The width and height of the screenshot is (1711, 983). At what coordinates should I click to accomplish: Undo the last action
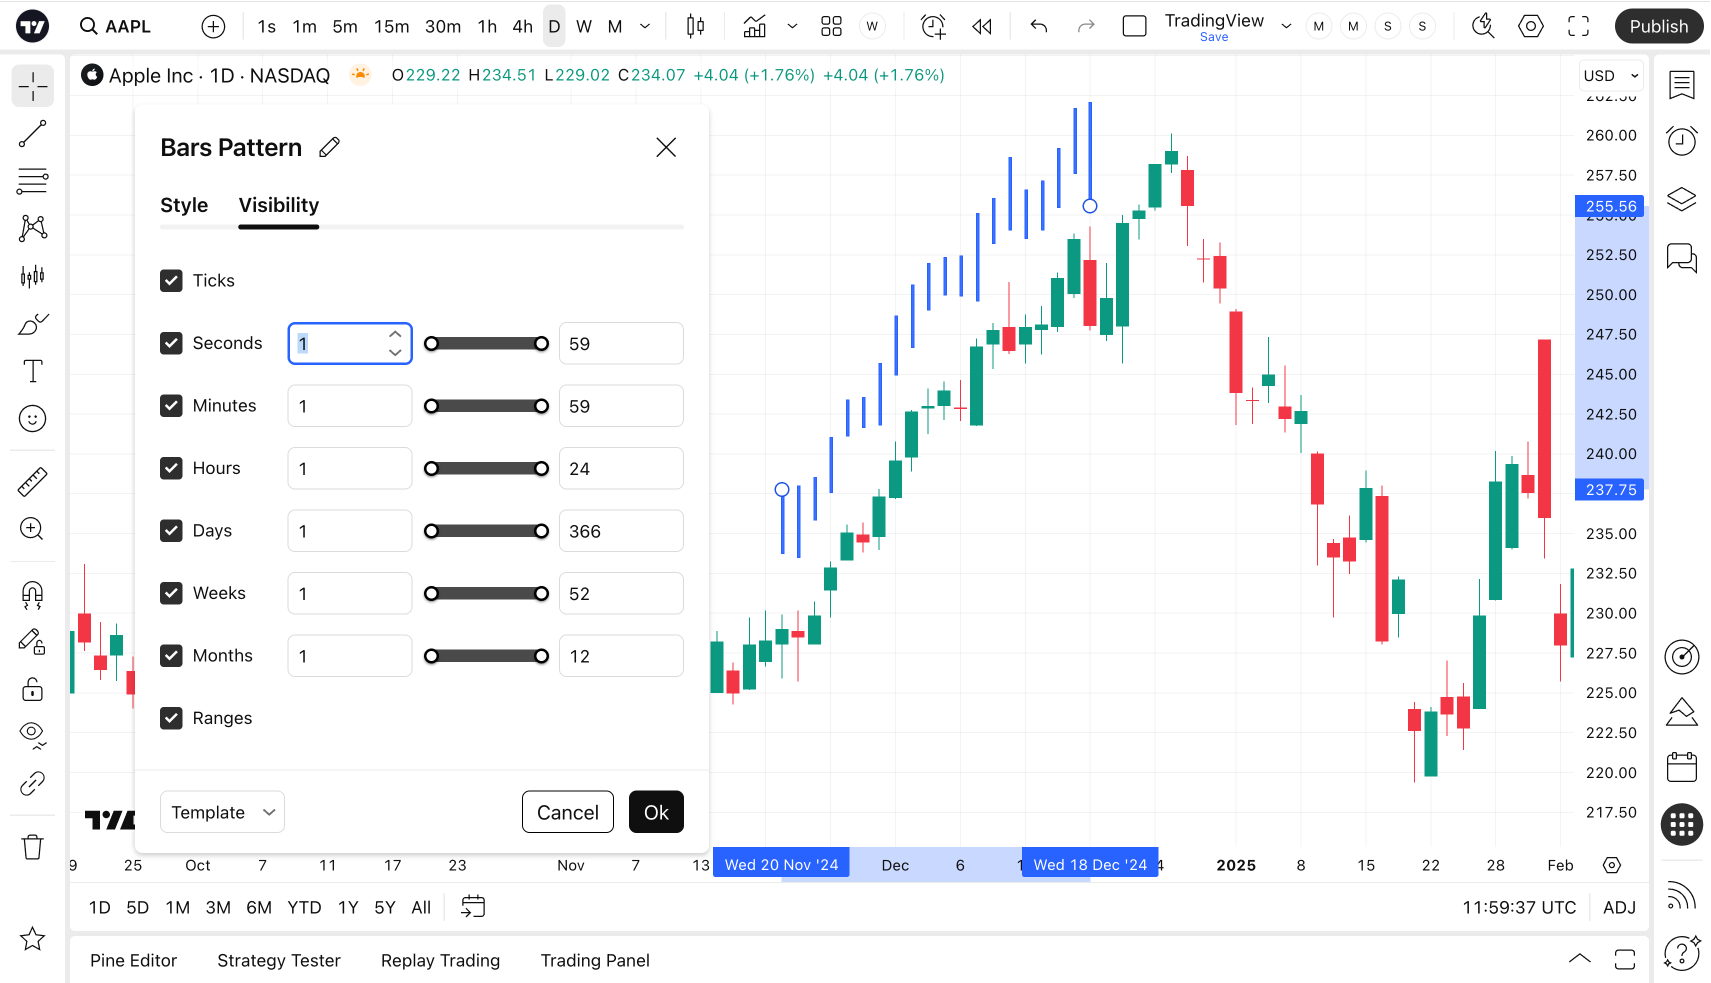tap(1039, 27)
